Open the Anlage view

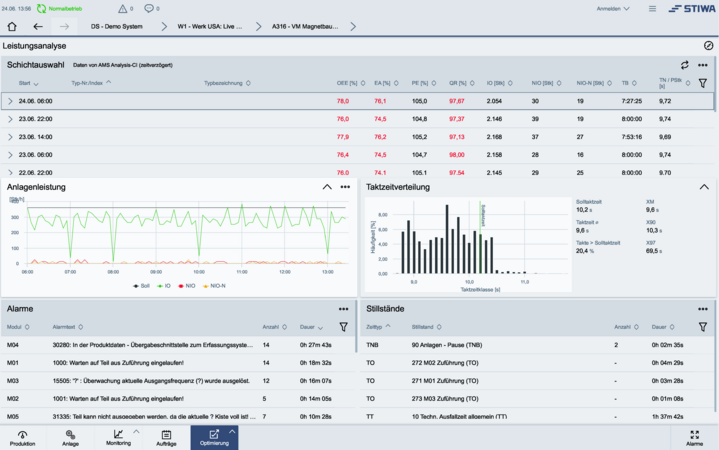[x=70, y=438]
